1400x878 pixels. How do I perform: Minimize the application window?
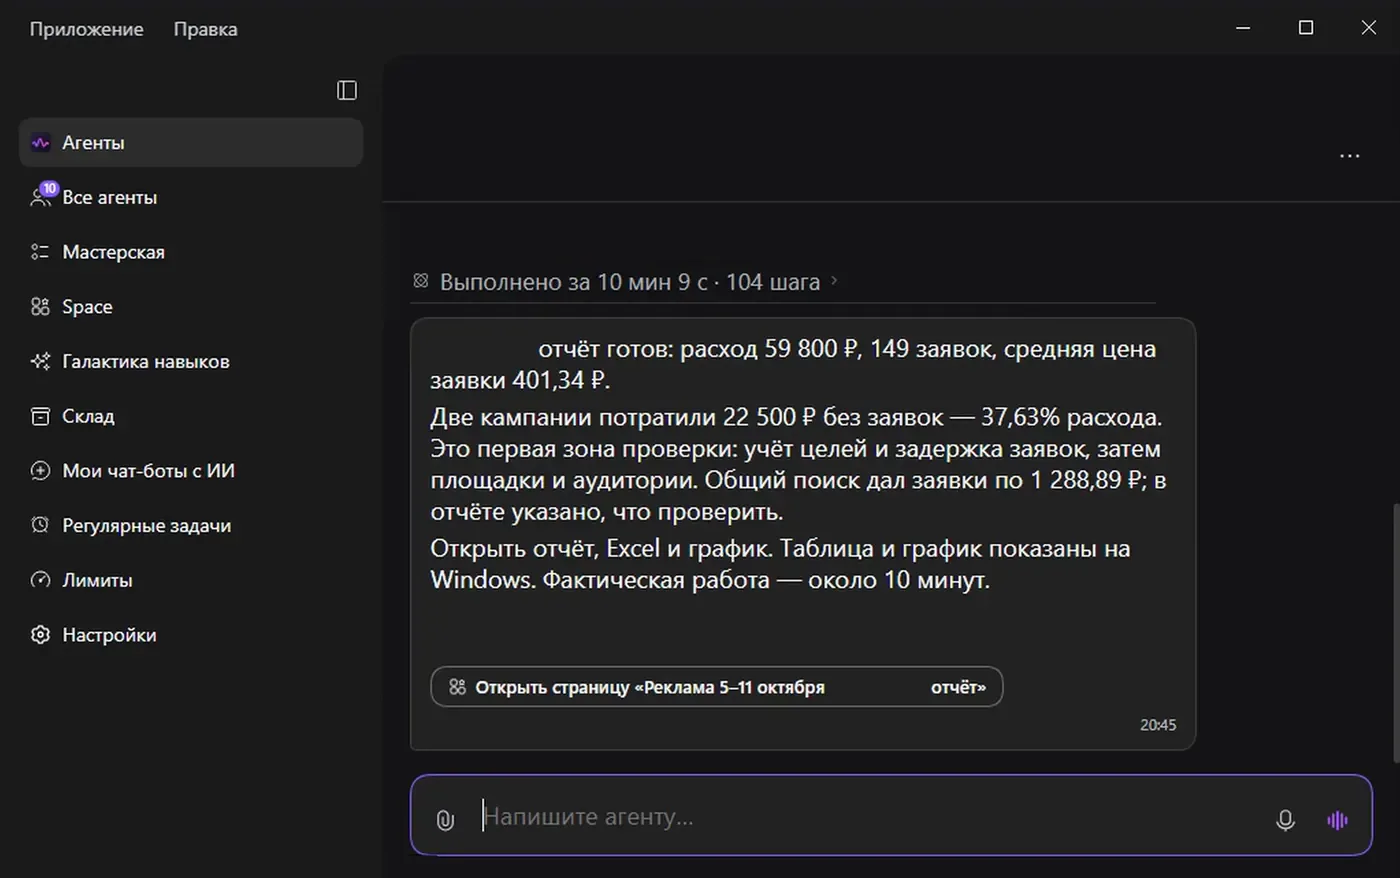pos(1243,28)
